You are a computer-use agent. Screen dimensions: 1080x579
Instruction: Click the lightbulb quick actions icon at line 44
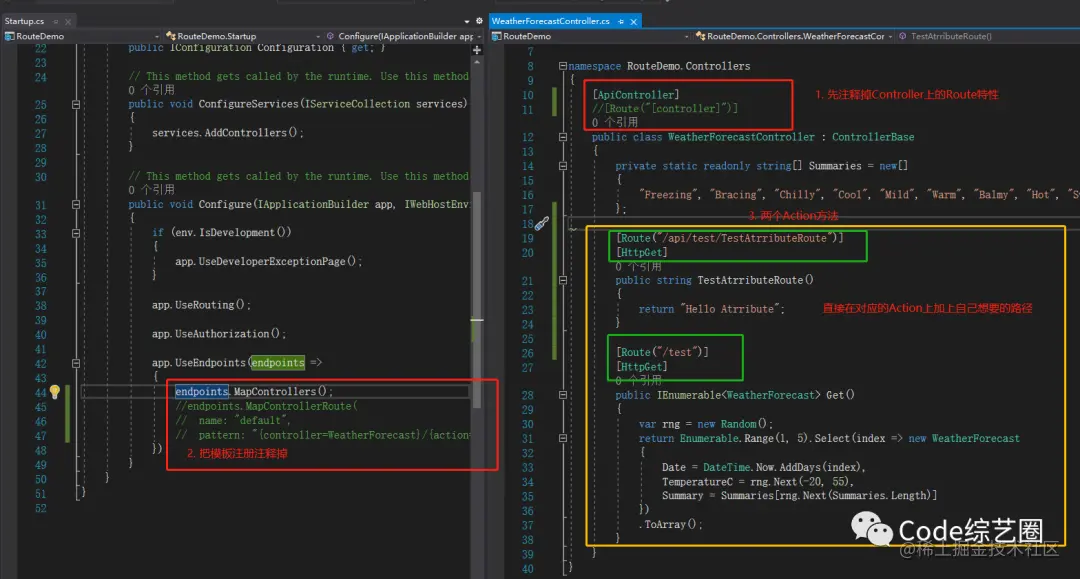(x=54, y=392)
